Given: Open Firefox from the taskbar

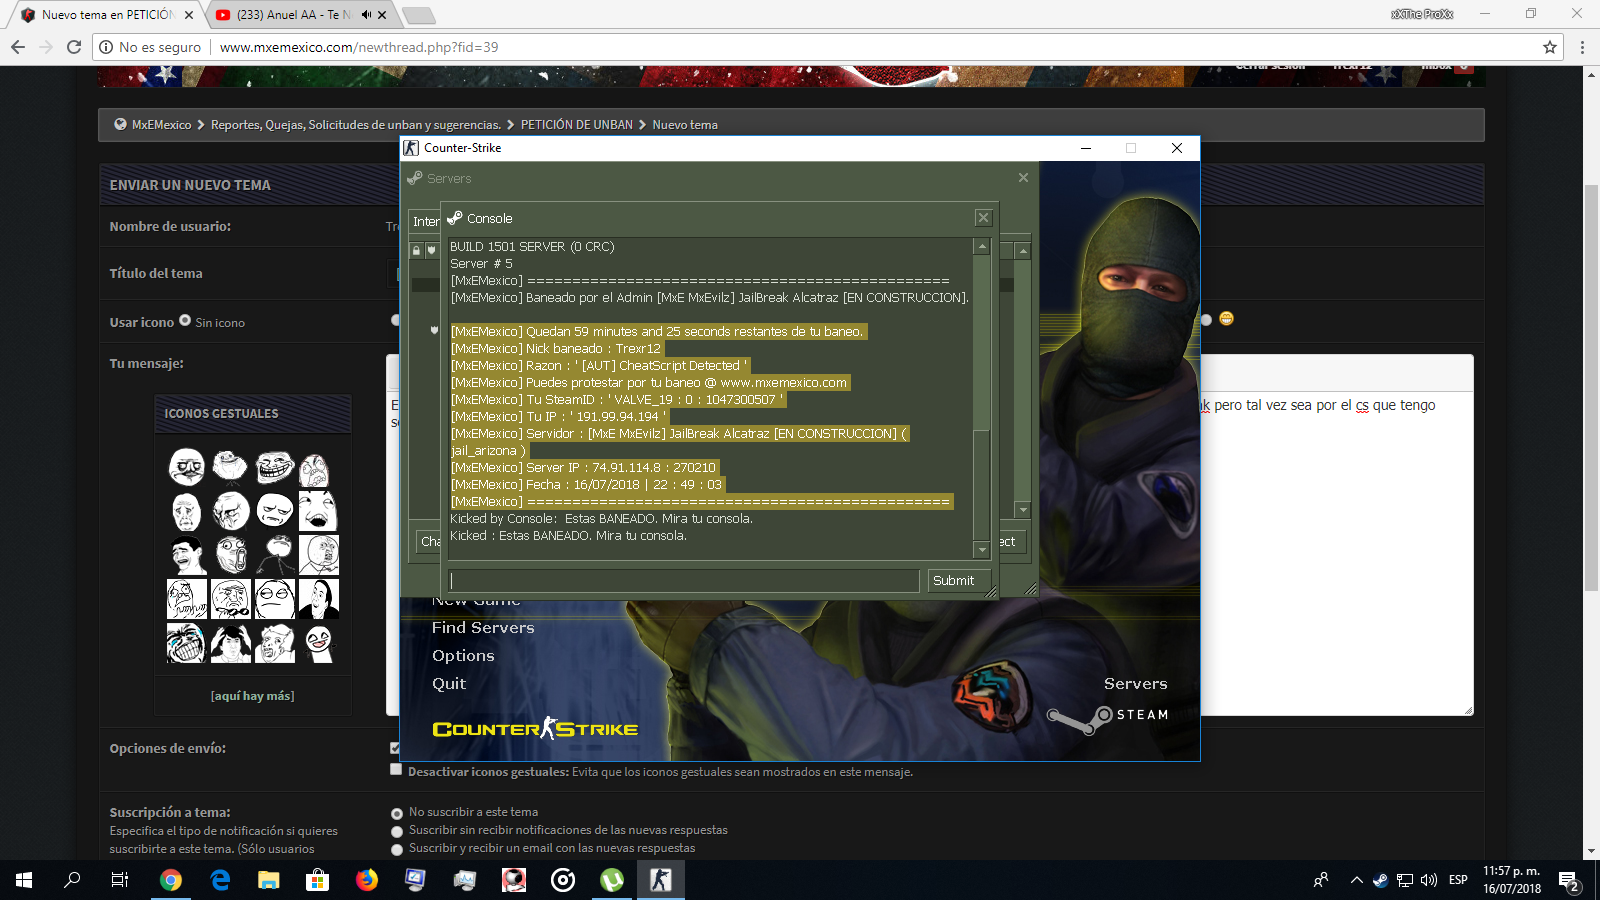Looking at the screenshot, I should (367, 880).
